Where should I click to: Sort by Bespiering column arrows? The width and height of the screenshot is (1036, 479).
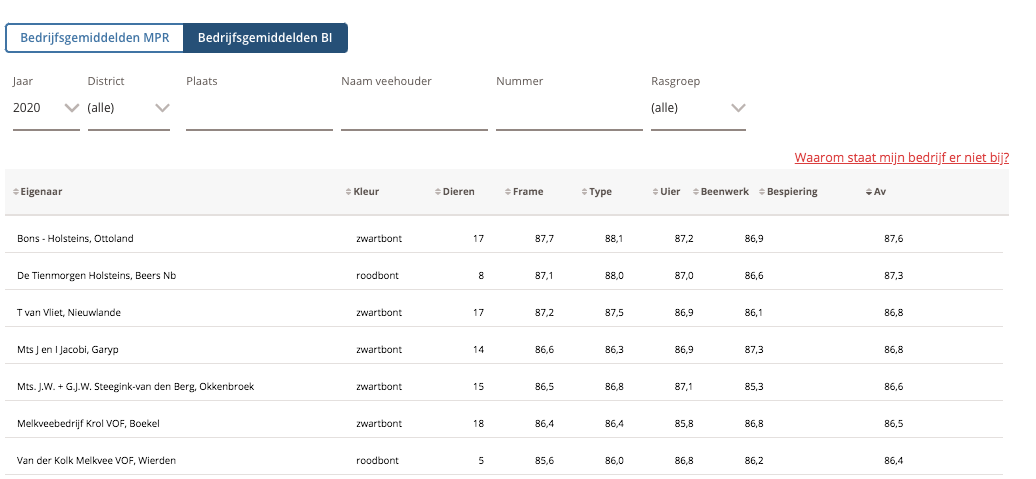pyautogui.click(x=762, y=192)
